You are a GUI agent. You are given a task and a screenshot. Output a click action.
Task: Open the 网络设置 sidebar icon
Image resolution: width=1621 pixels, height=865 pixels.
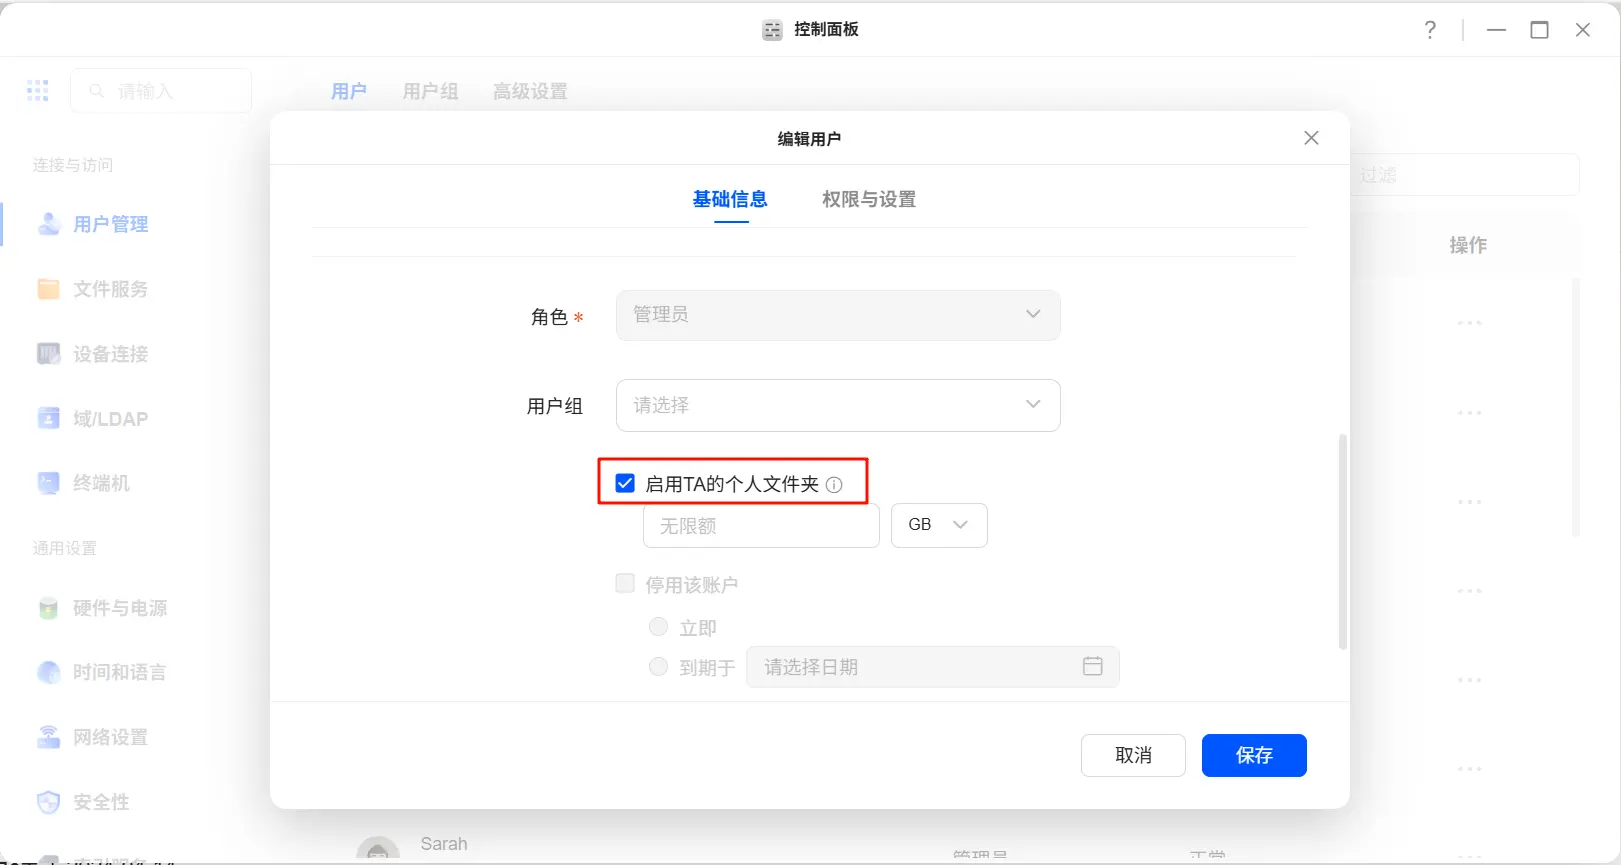[48, 737]
